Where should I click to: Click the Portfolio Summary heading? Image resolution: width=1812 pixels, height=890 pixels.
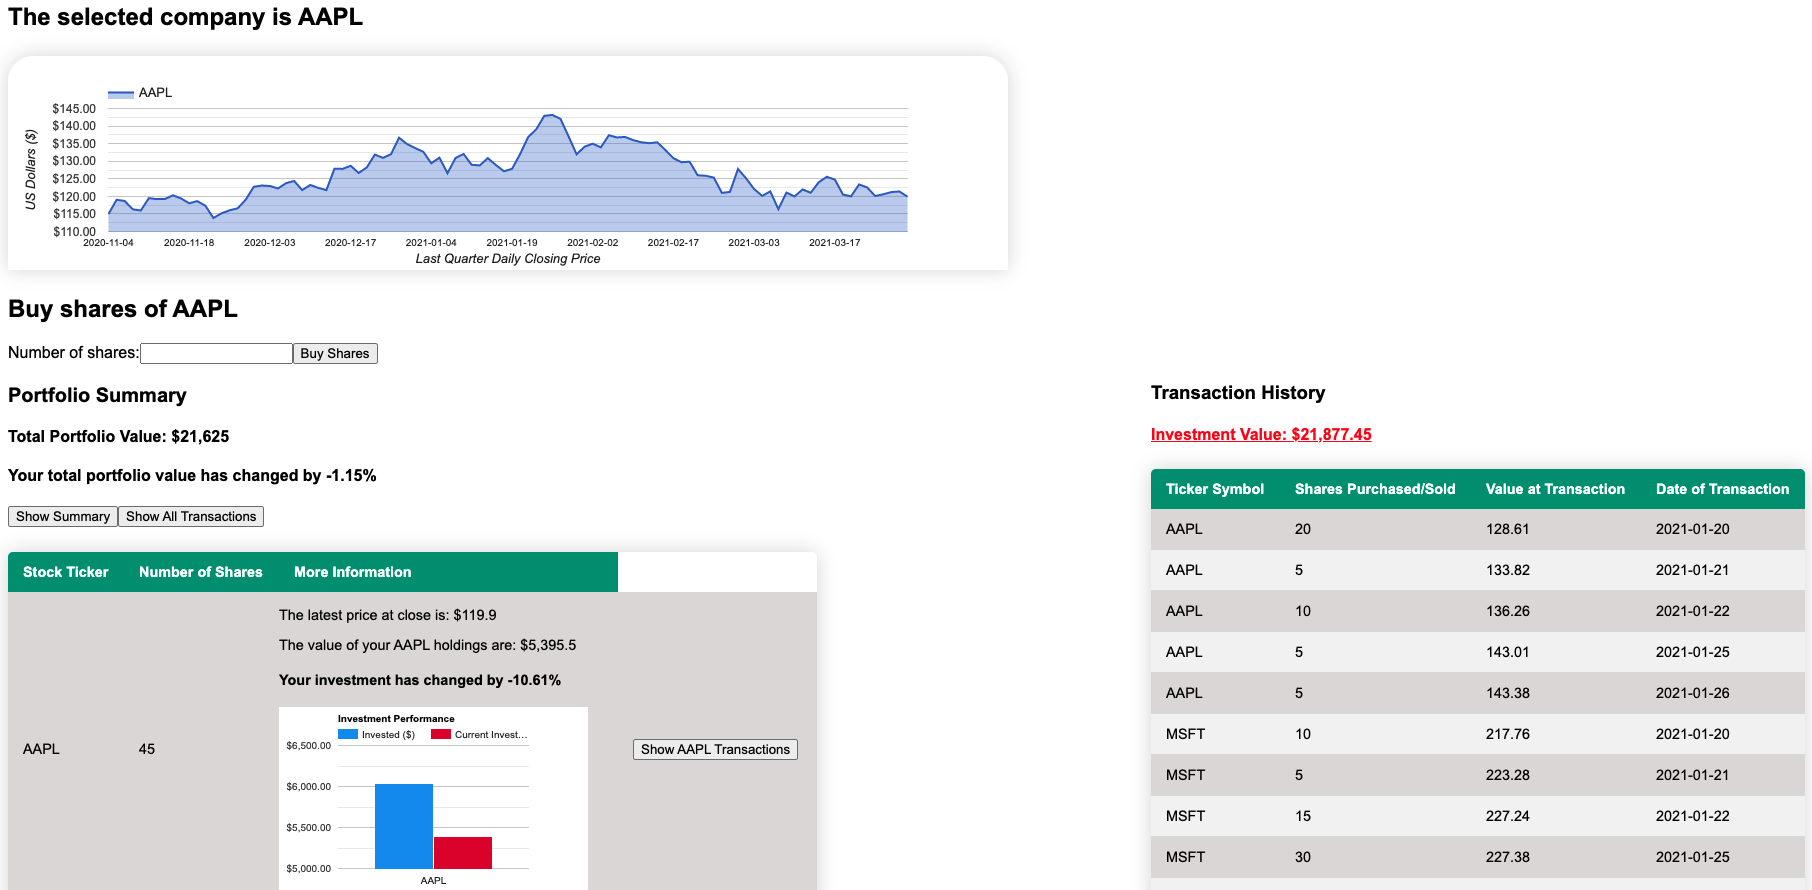pyautogui.click(x=97, y=395)
